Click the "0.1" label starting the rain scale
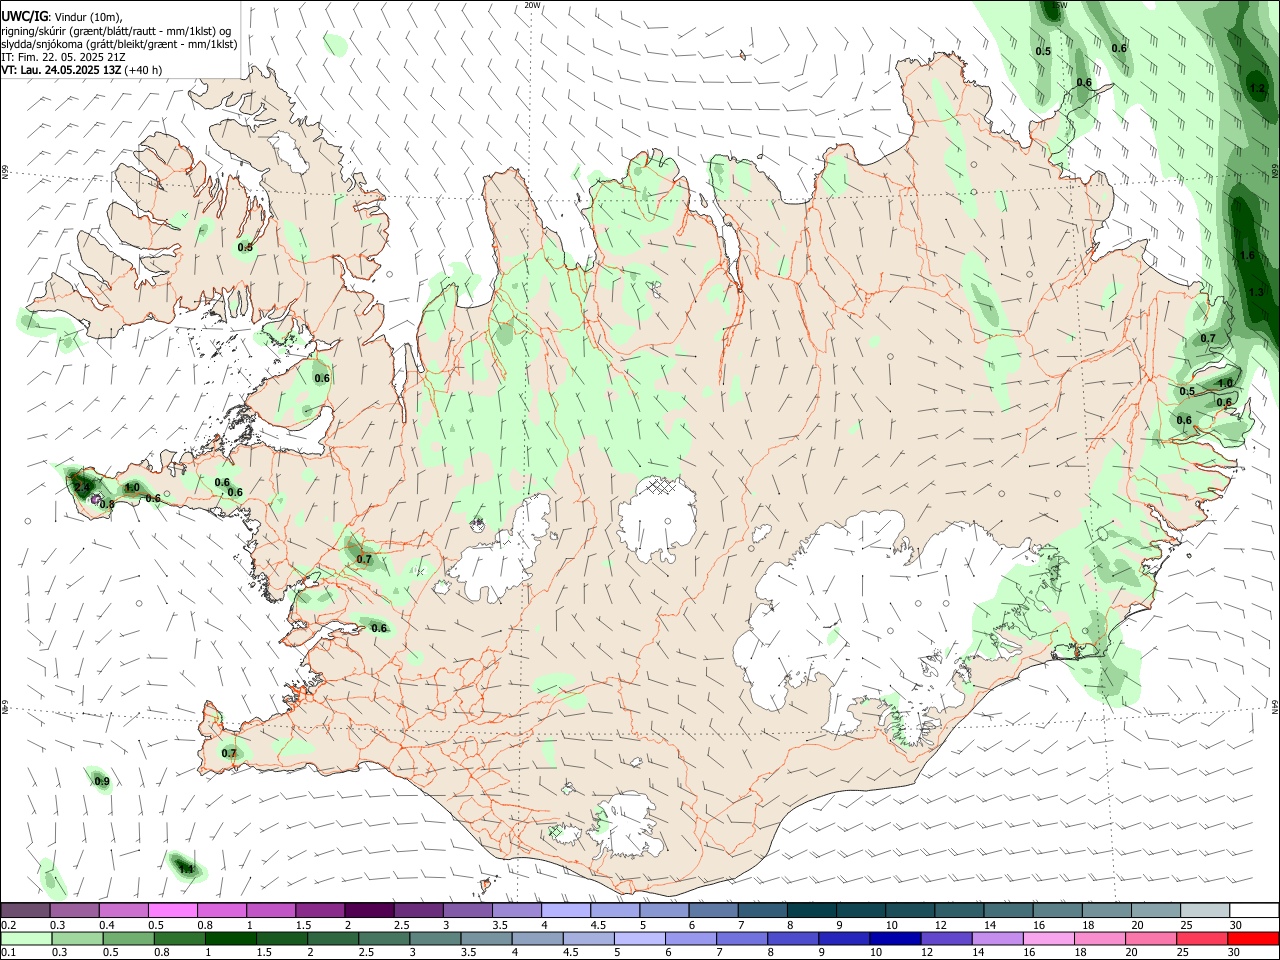The height and width of the screenshot is (960, 1280). (8, 952)
